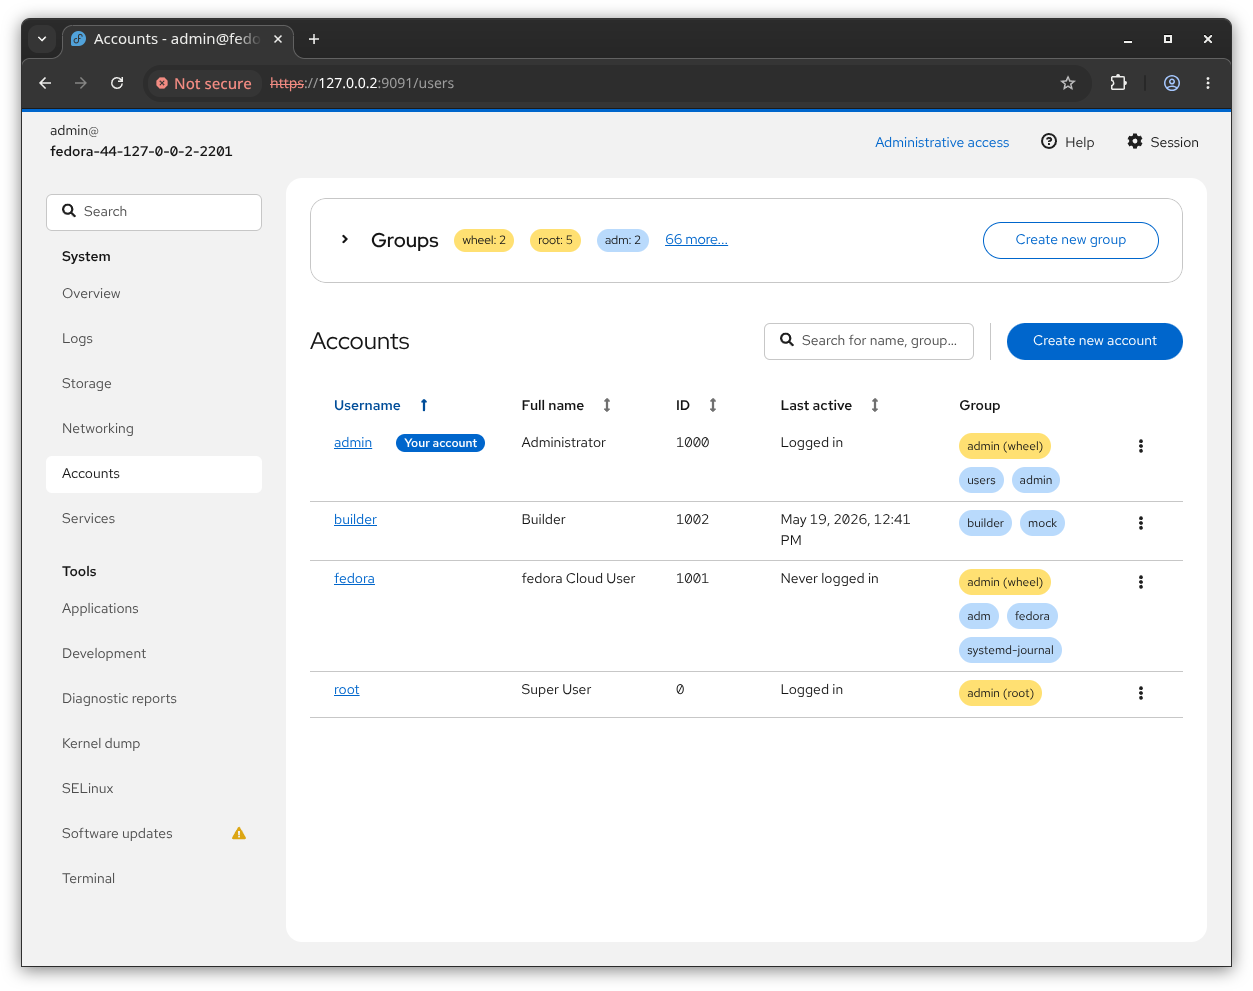
Task: Sort accounts by Username arrow icon
Action: (x=424, y=405)
